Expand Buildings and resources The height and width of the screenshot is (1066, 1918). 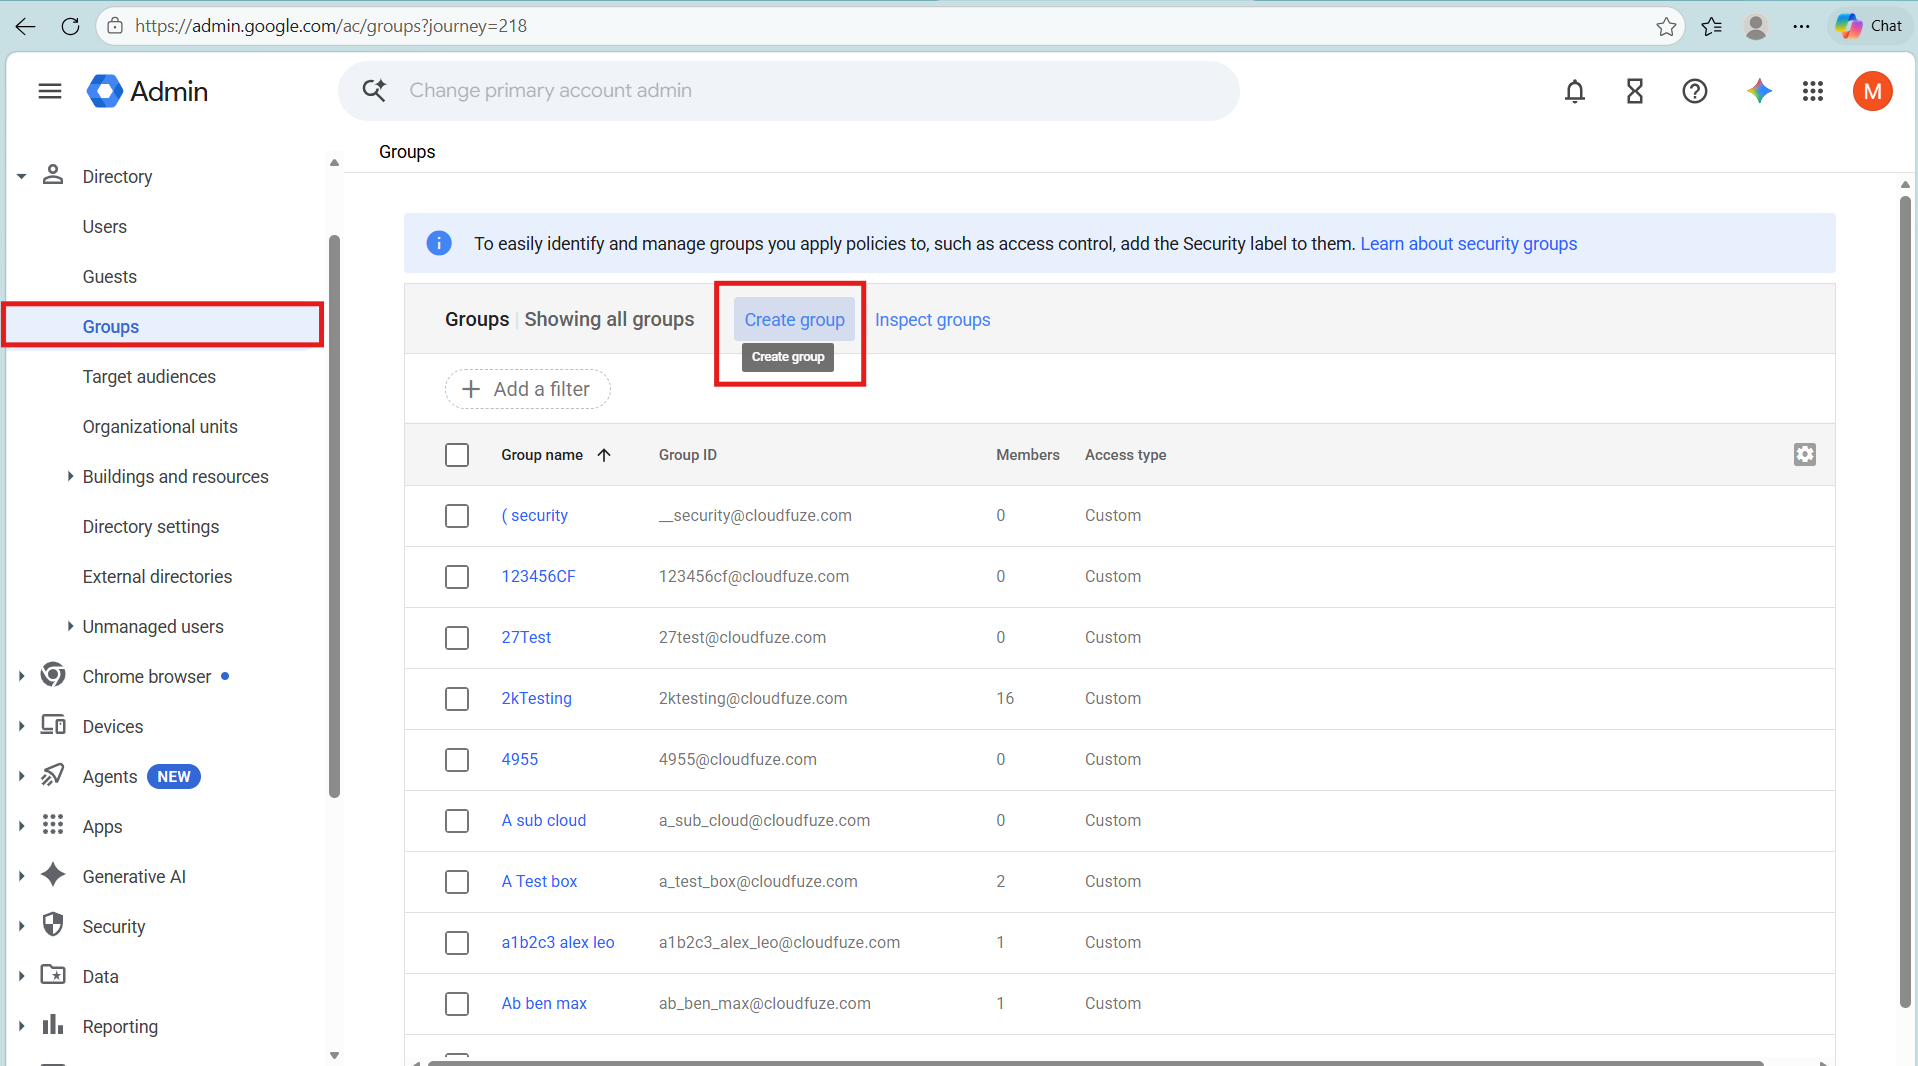(x=70, y=476)
